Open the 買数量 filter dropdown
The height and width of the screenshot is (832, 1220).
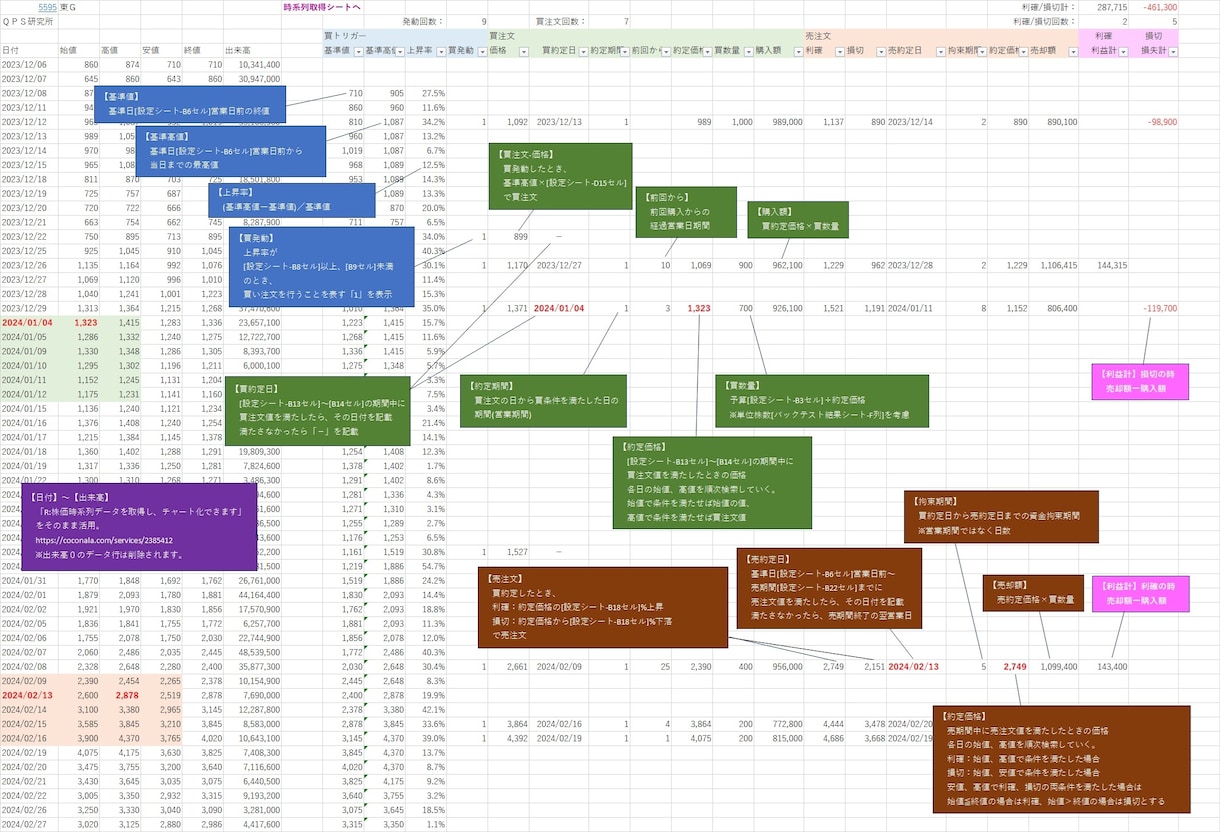(747, 51)
